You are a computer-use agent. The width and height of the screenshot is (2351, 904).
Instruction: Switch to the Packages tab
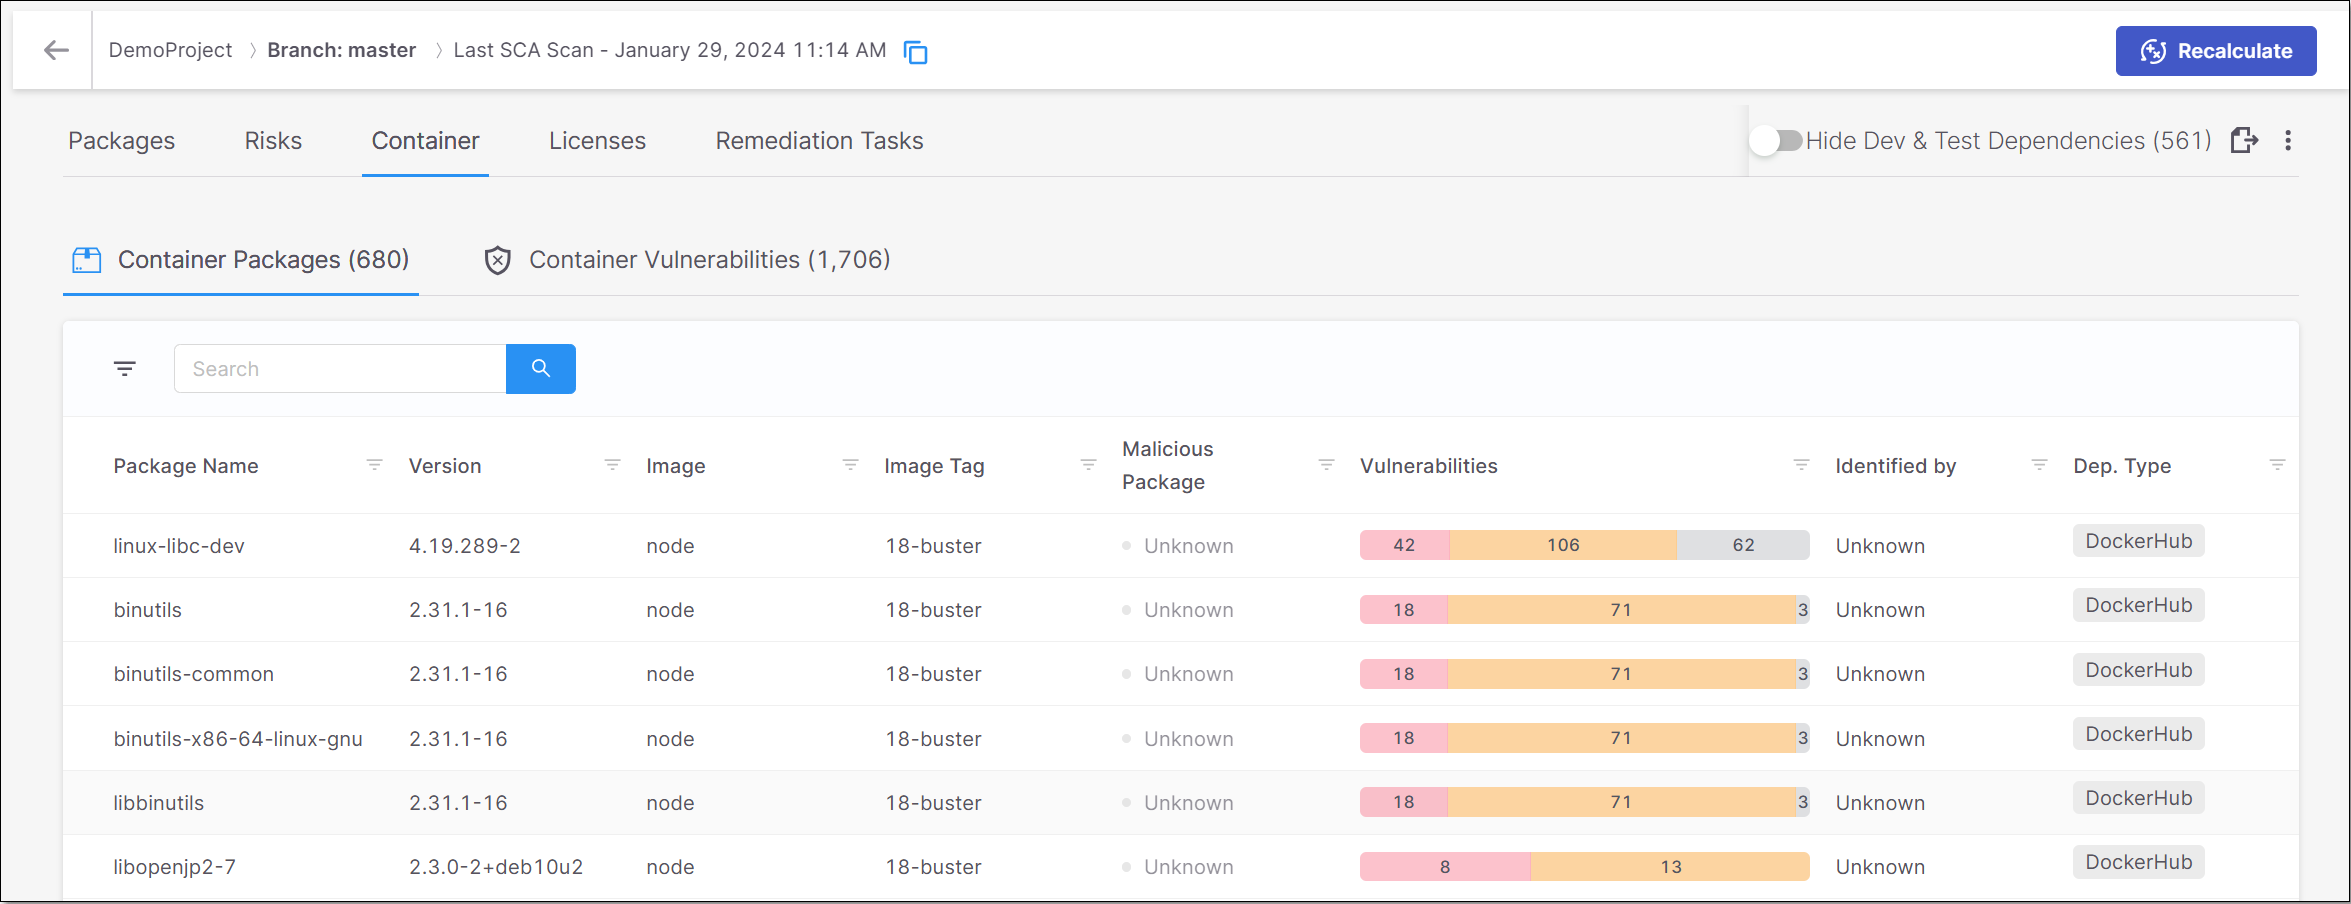tap(121, 141)
